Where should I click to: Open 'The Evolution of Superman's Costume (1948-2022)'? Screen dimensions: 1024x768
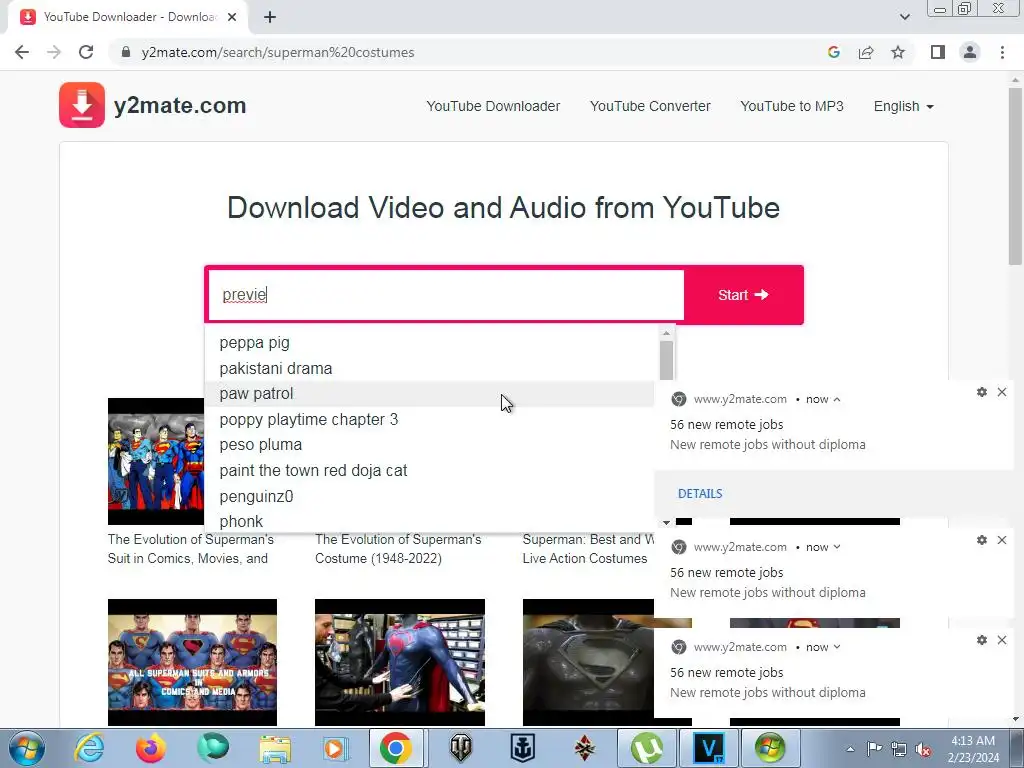398,549
